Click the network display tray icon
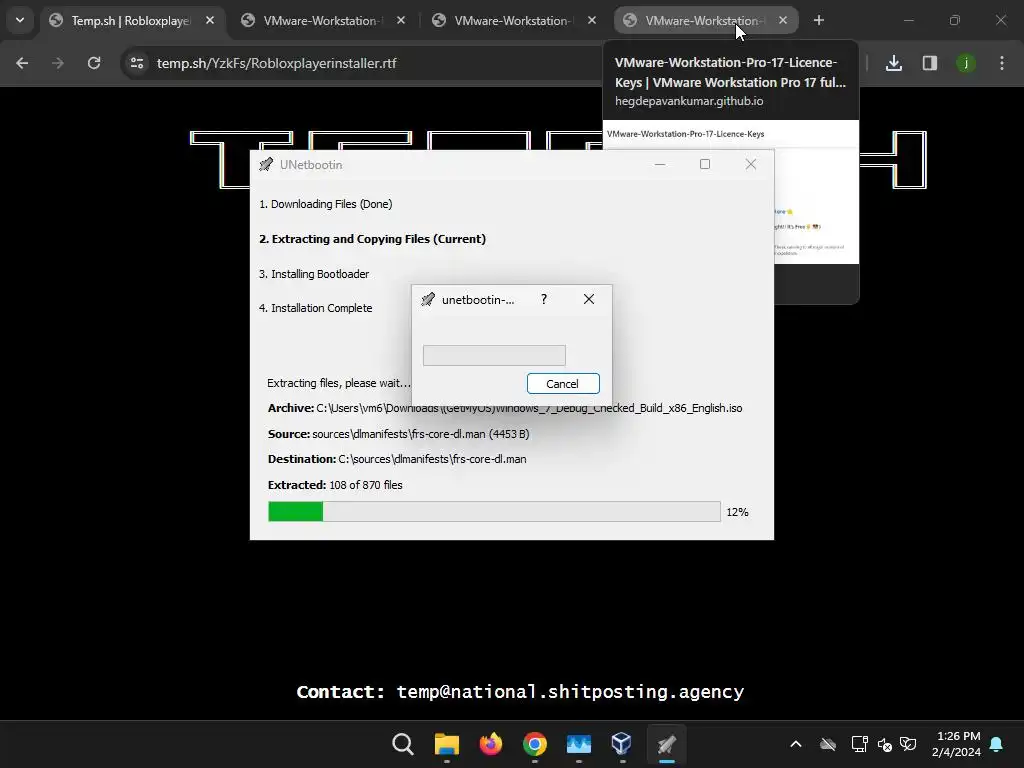 click(859, 744)
